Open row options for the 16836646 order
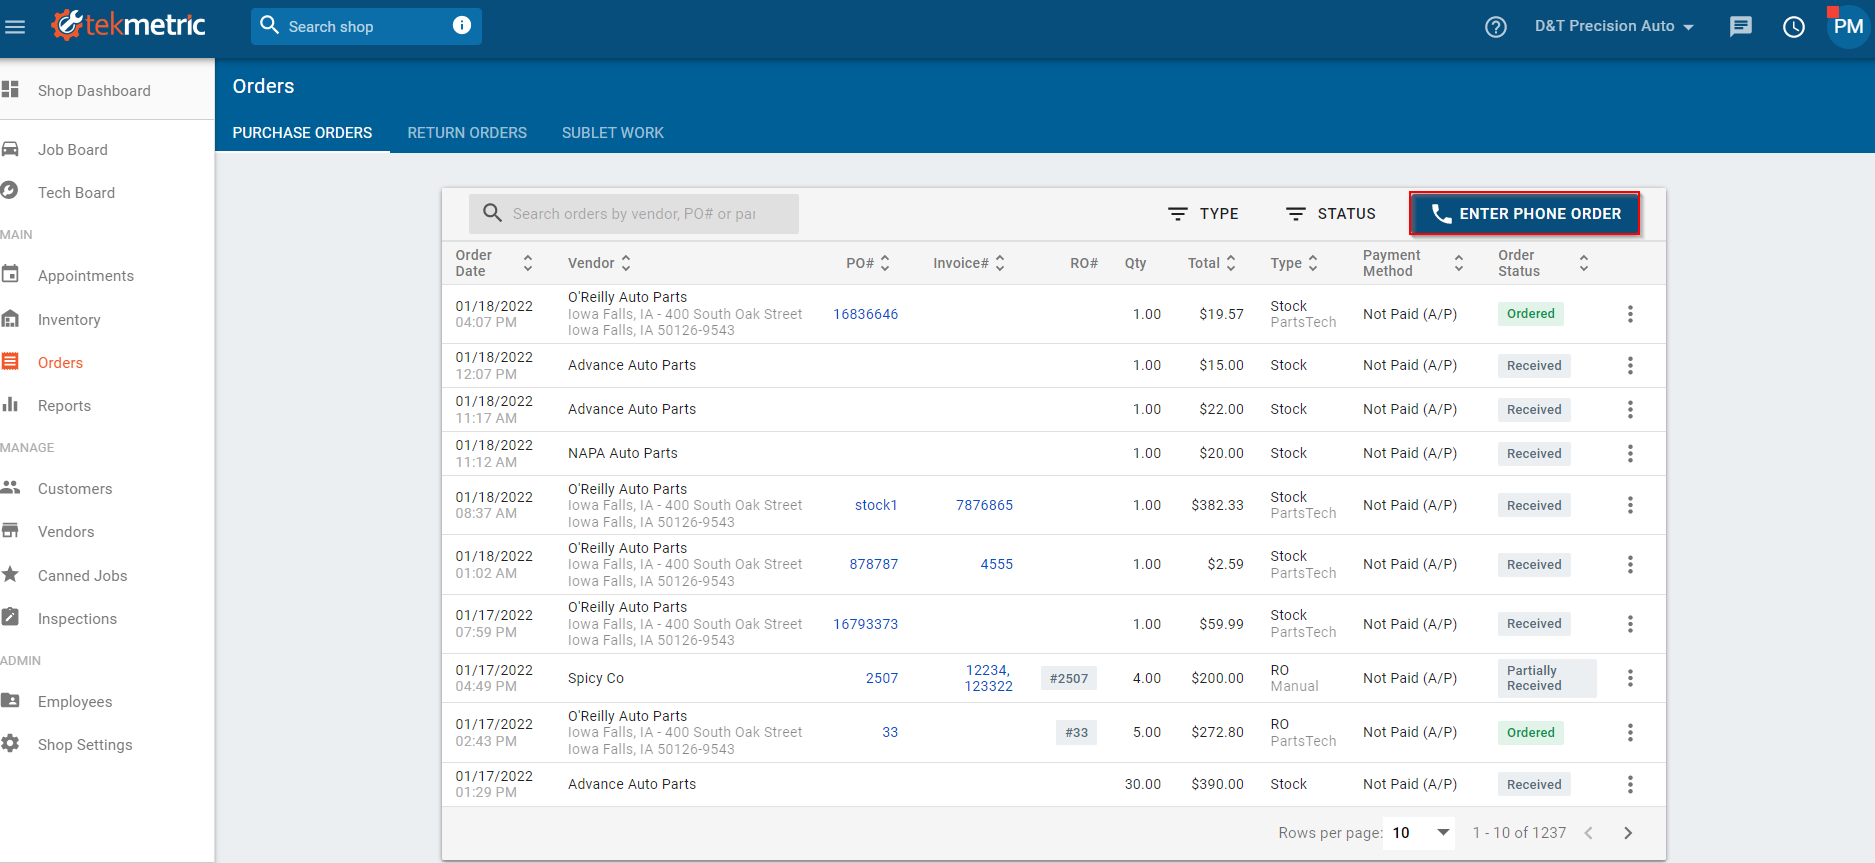Viewport: 1875px width, 863px height. [x=1630, y=314]
